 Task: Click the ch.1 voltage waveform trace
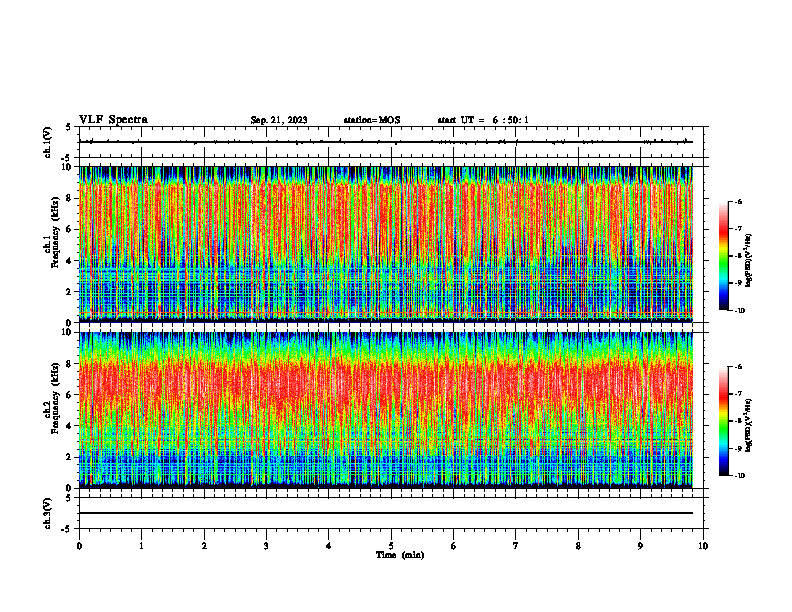[x=386, y=142]
